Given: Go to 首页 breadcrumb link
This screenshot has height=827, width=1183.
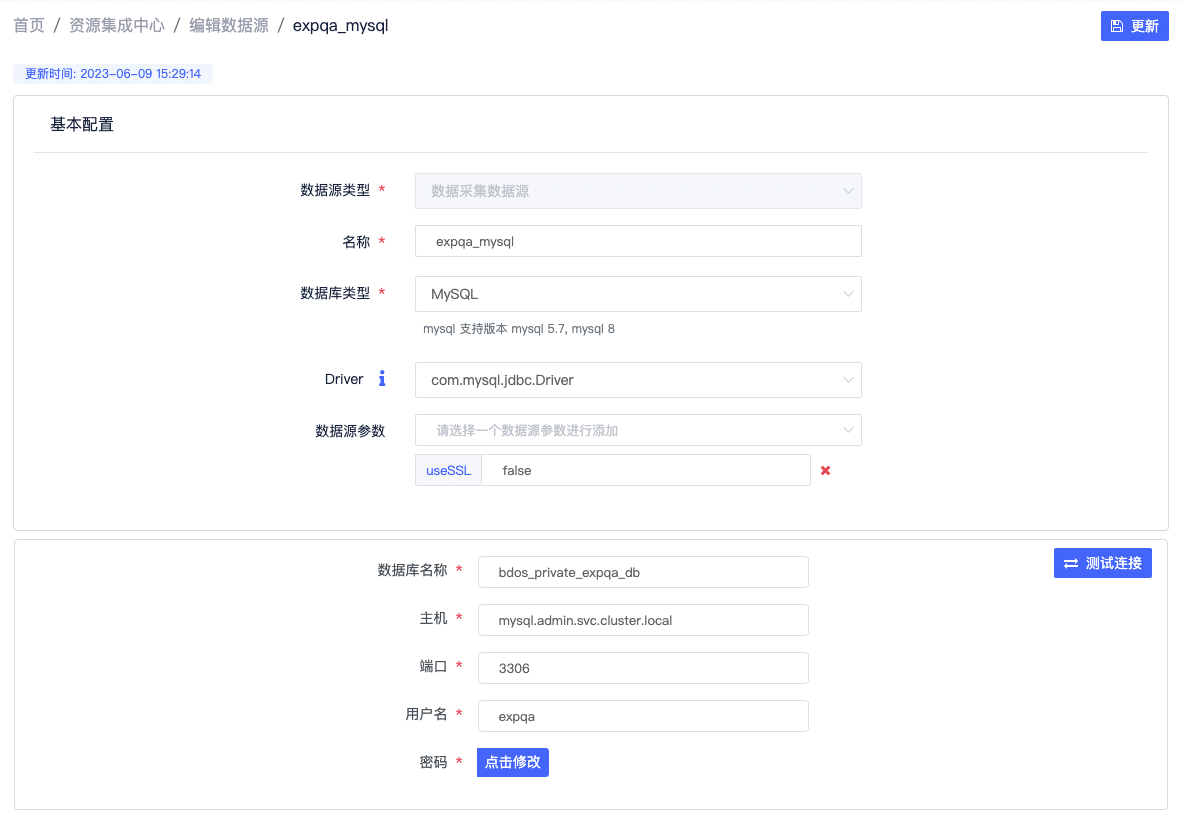Looking at the screenshot, I should pyautogui.click(x=29, y=26).
